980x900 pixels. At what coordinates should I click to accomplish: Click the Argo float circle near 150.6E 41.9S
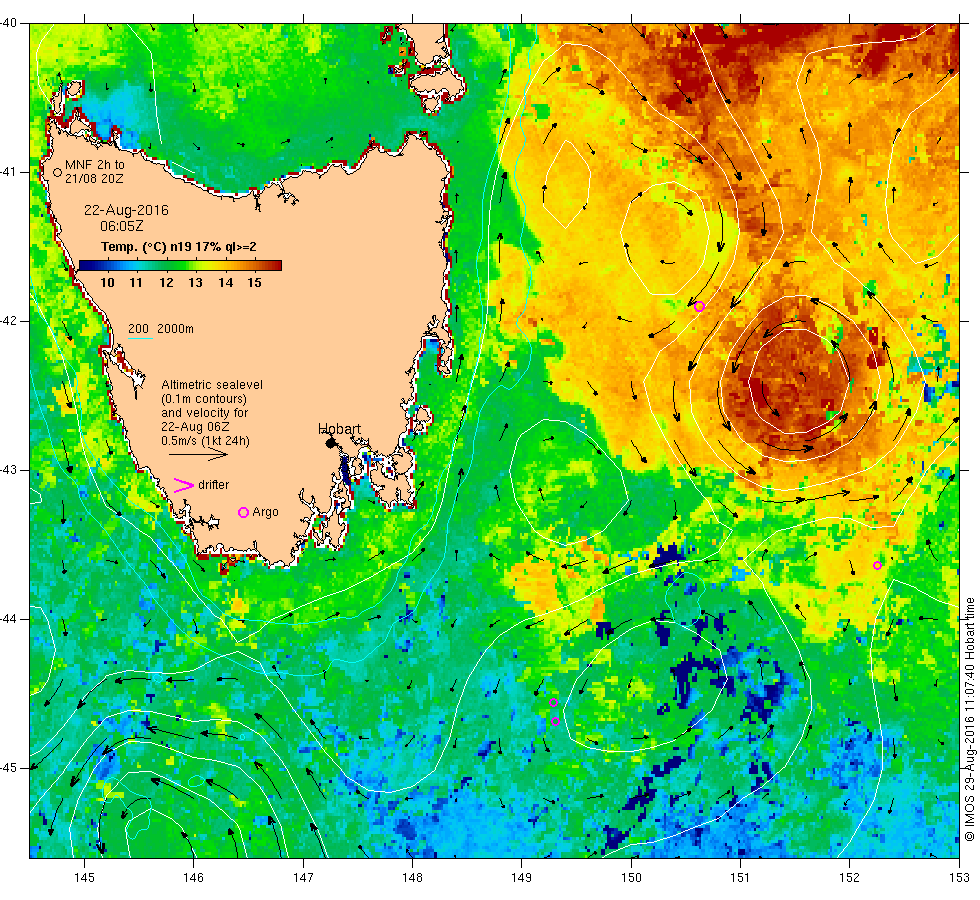[x=699, y=306]
